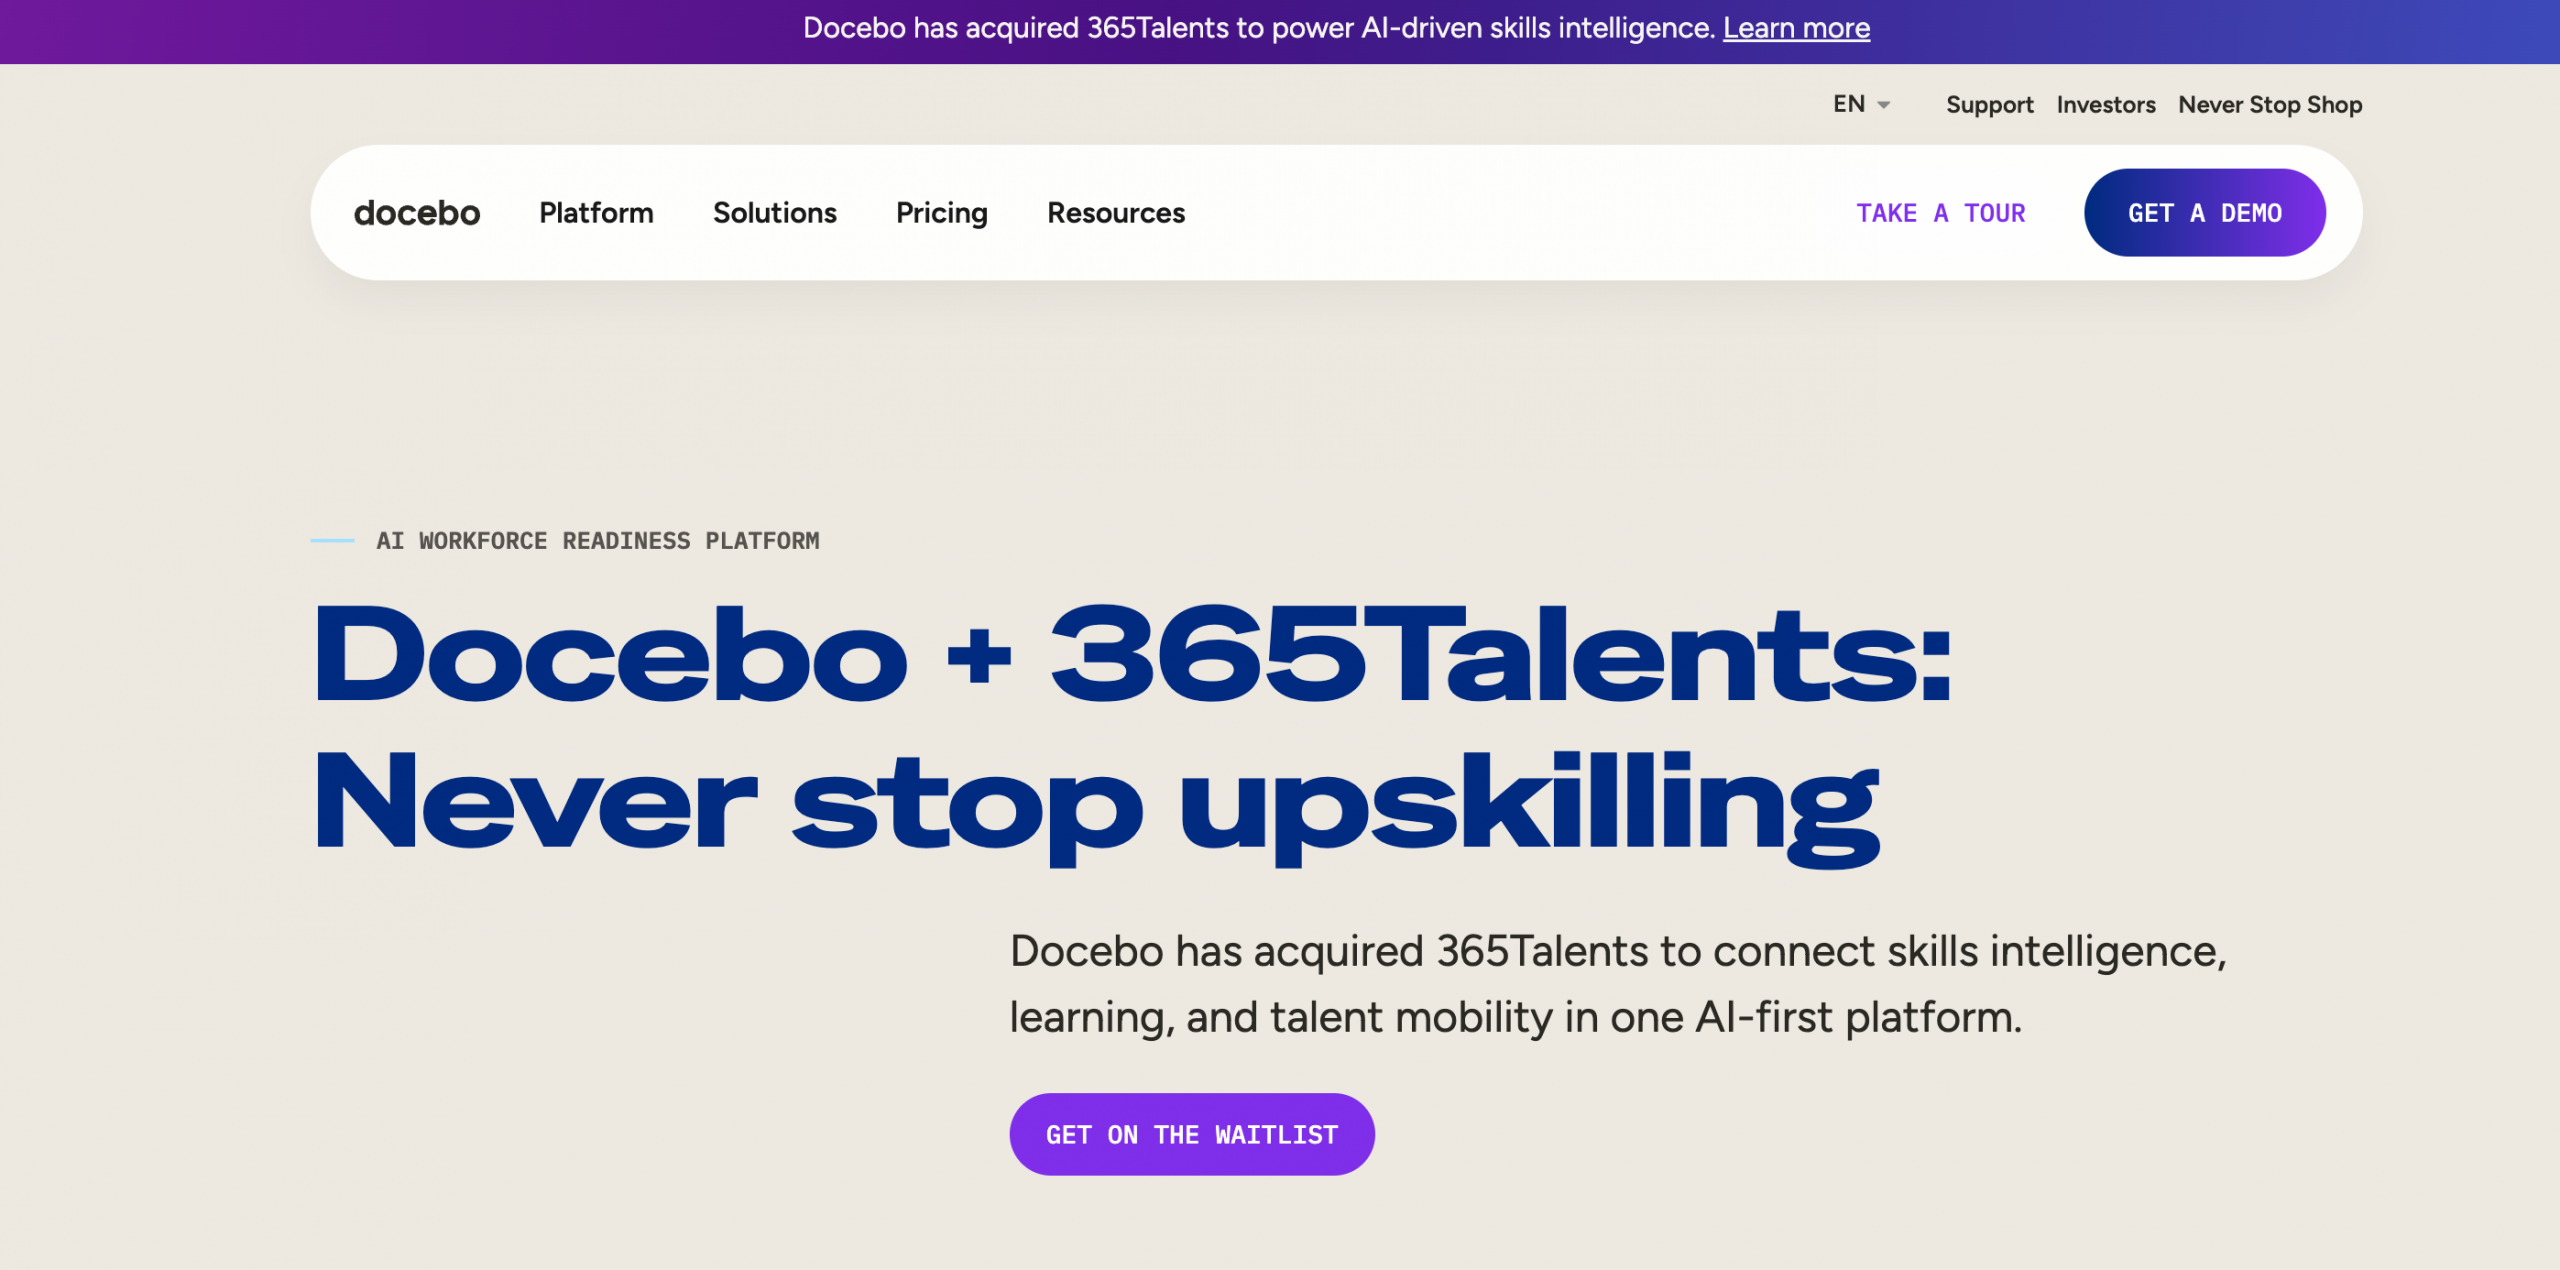Open the Solutions menu

pyautogui.click(x=774, y=213)
